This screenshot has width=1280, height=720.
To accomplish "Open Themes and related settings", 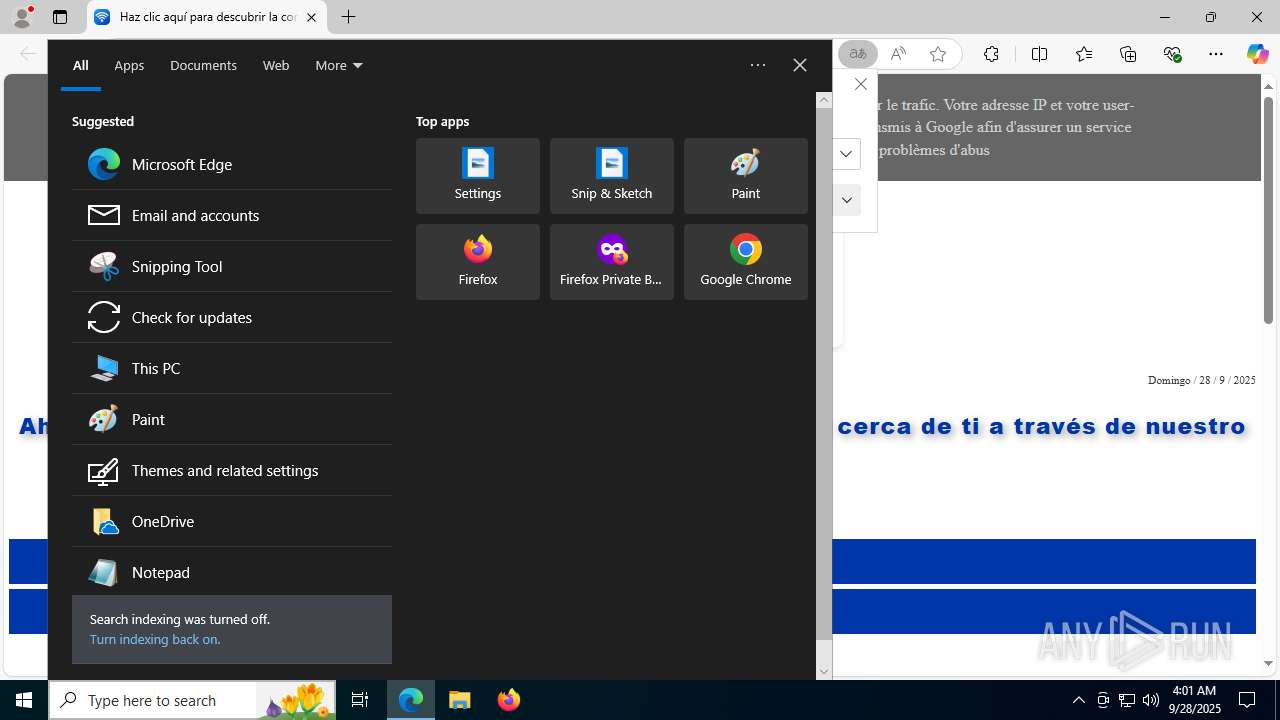I will [231, 470].
